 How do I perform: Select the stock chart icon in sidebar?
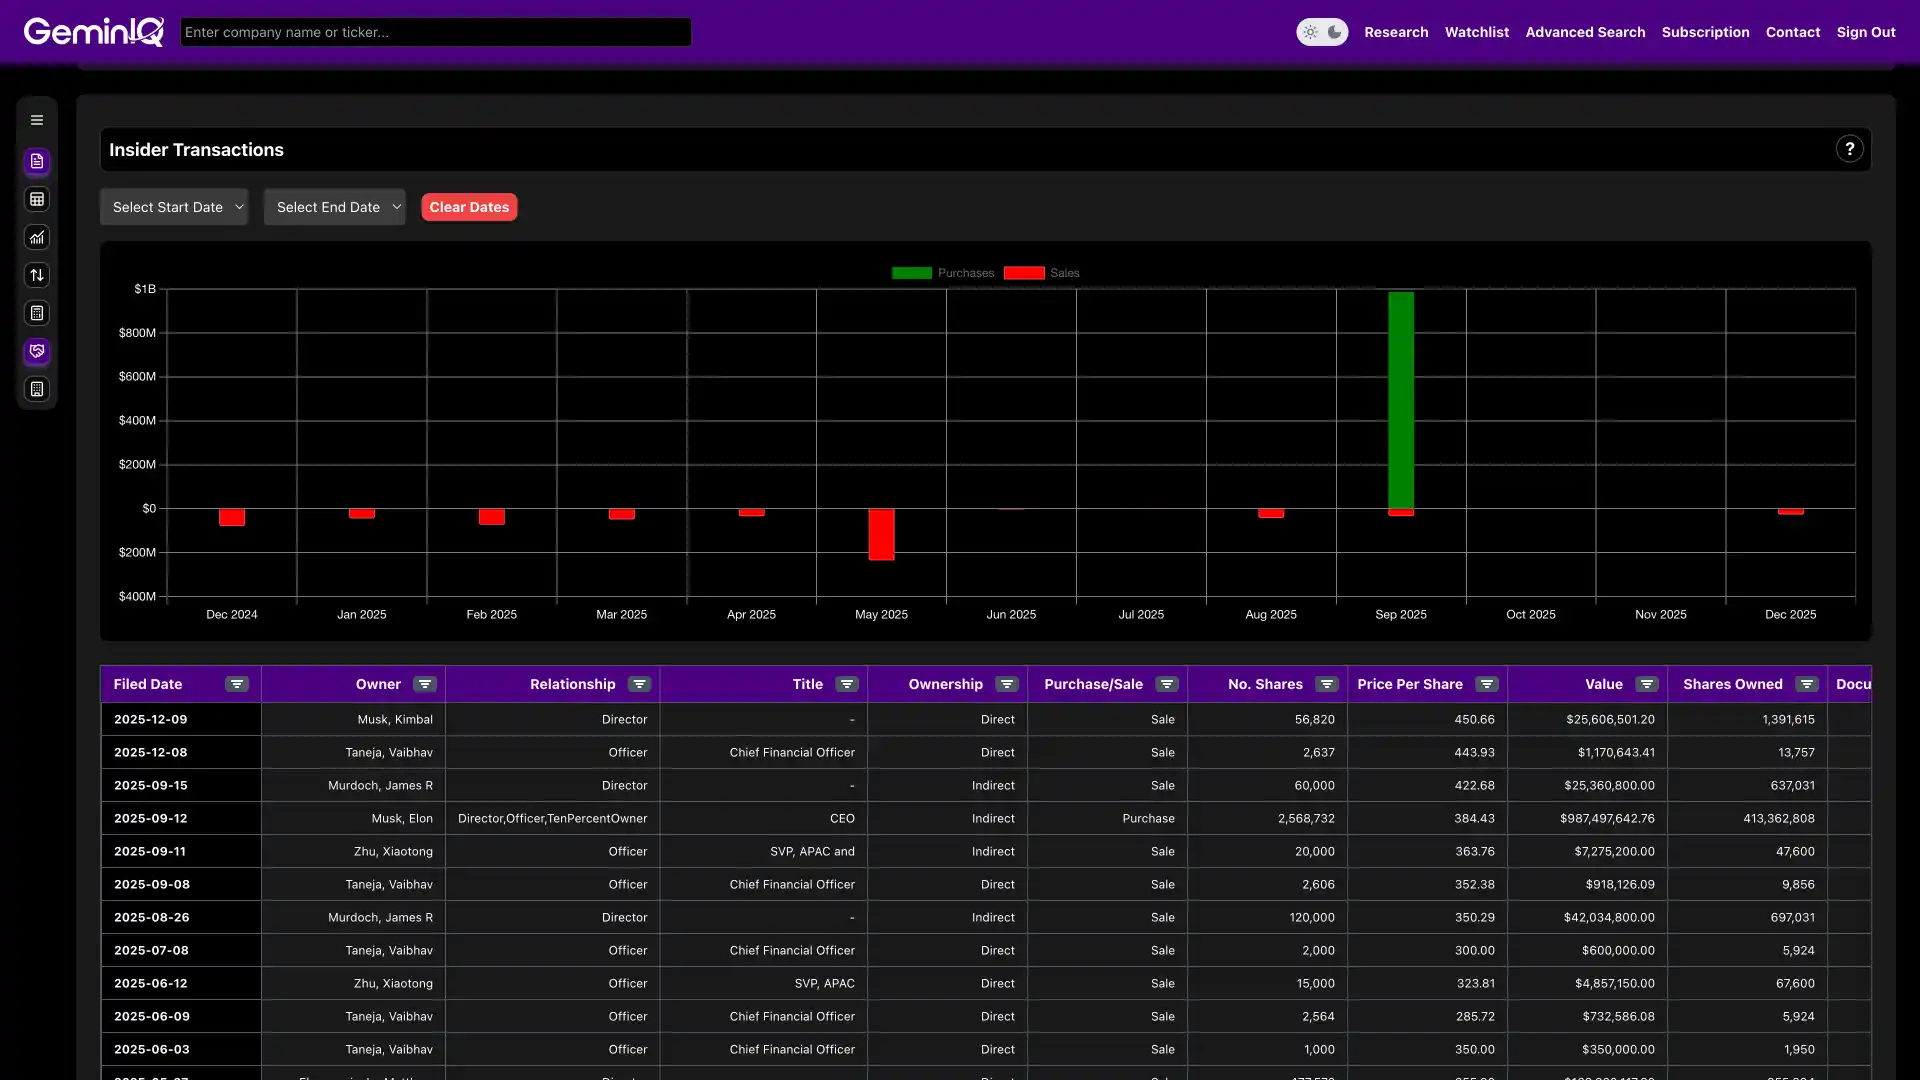point(37,237)
